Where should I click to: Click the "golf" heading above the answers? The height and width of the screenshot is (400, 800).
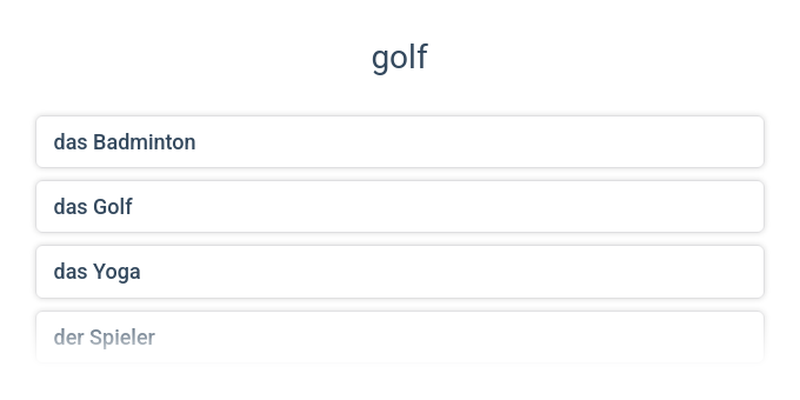(x=400, y=57)
